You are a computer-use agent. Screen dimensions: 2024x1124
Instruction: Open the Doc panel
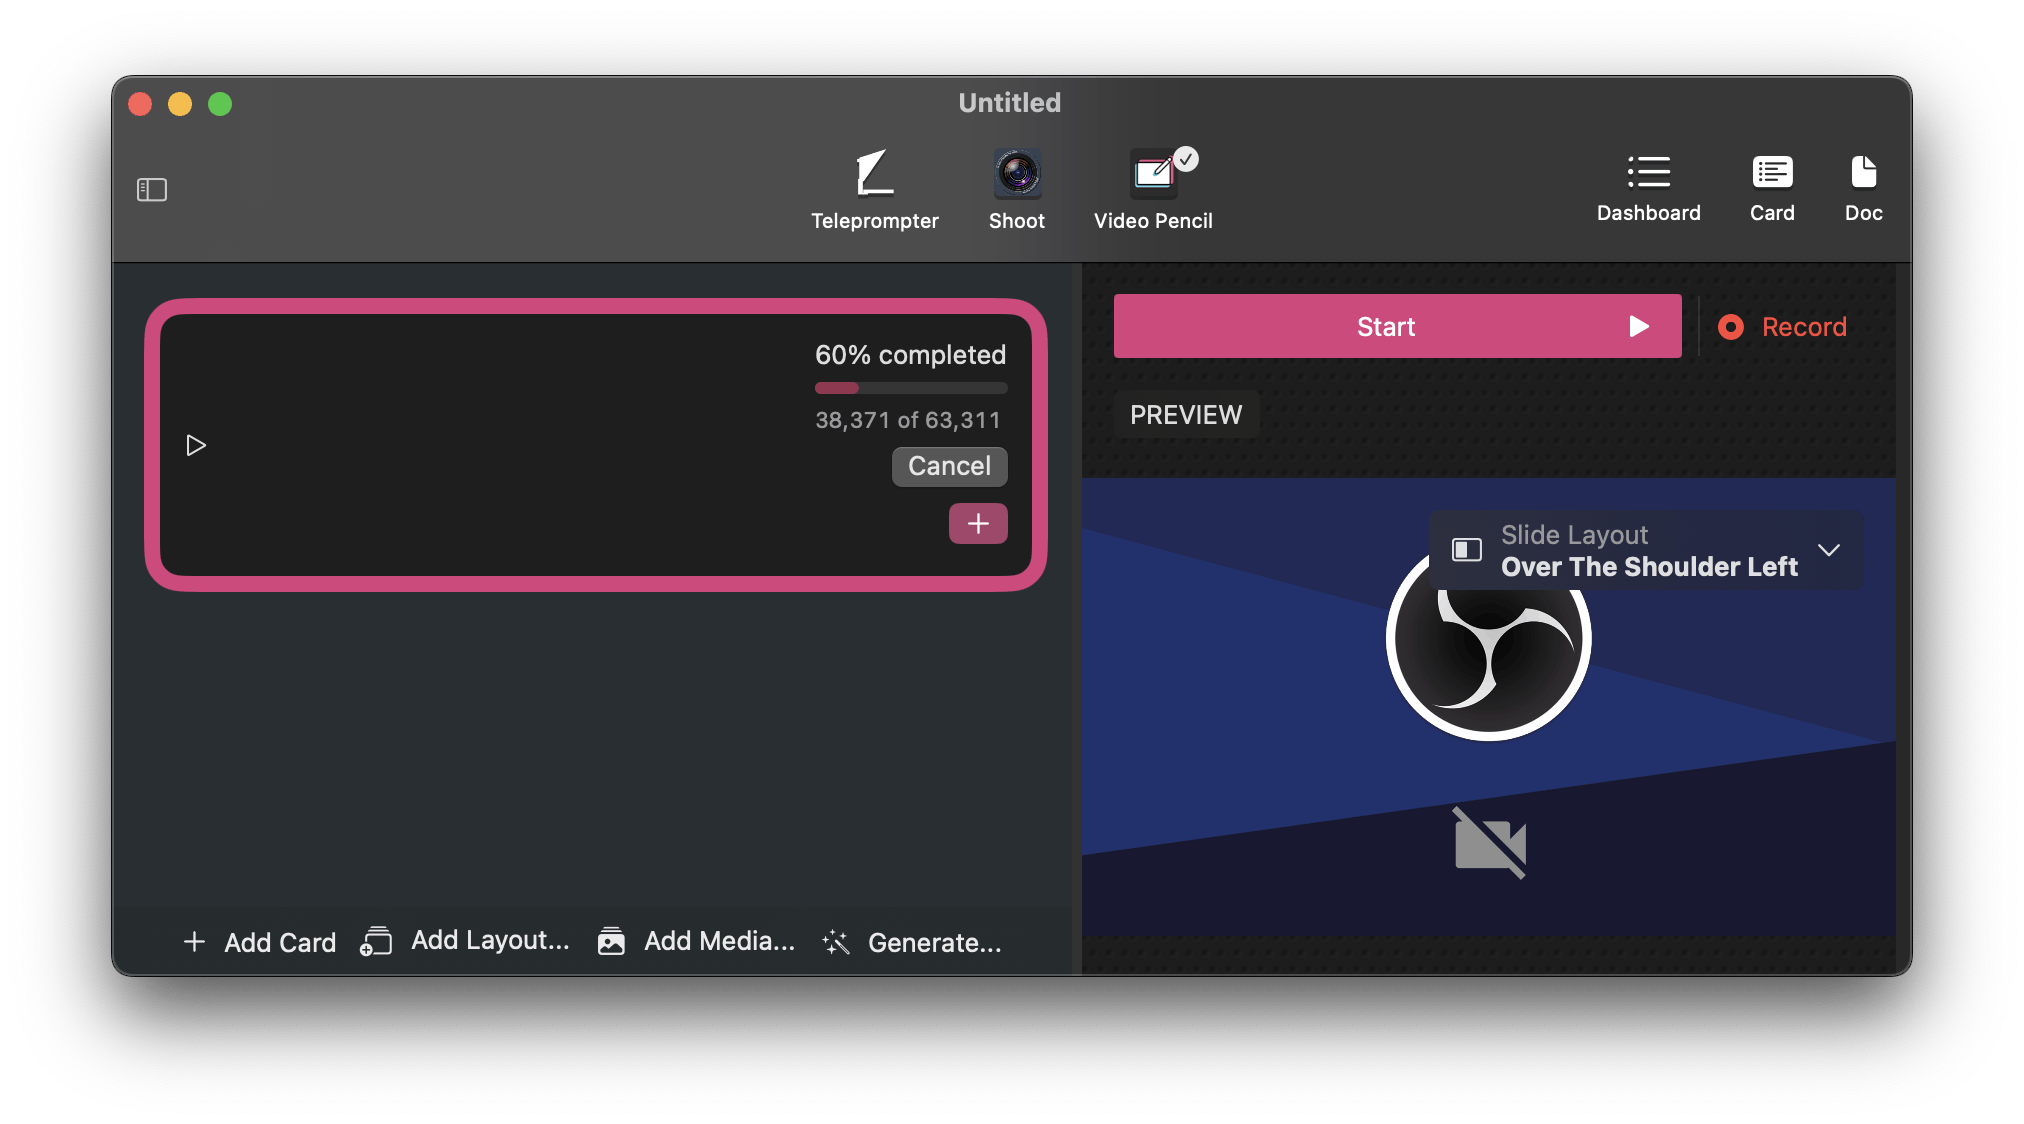tap(1863, 188)
